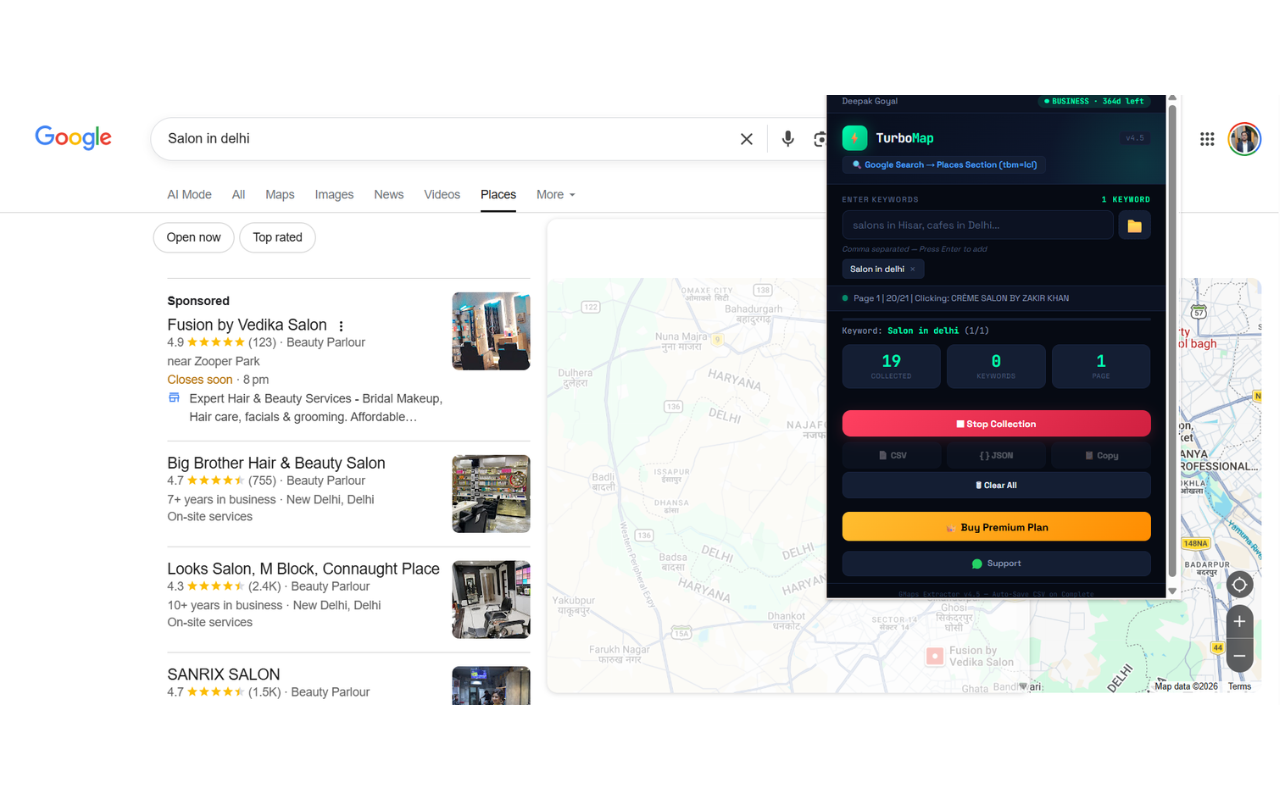Click the microphone icon in search bar
This screenshot has height=800, width=1280.
[x=788, y=138]
